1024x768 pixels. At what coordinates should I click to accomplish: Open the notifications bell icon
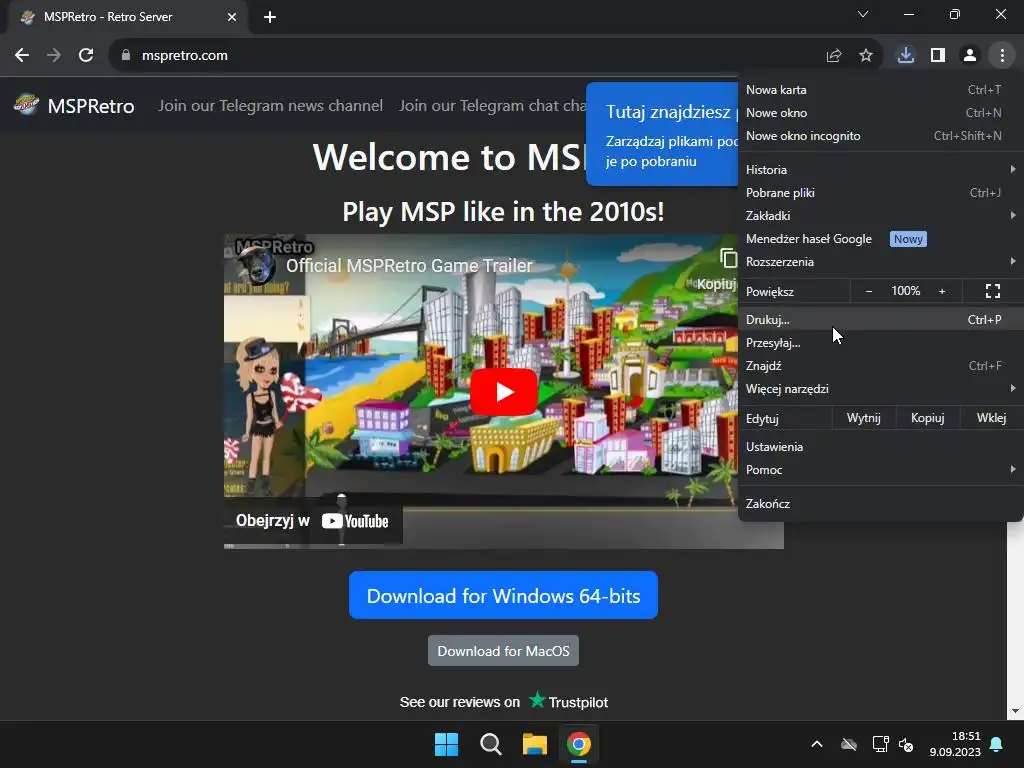tap(997, 744)
